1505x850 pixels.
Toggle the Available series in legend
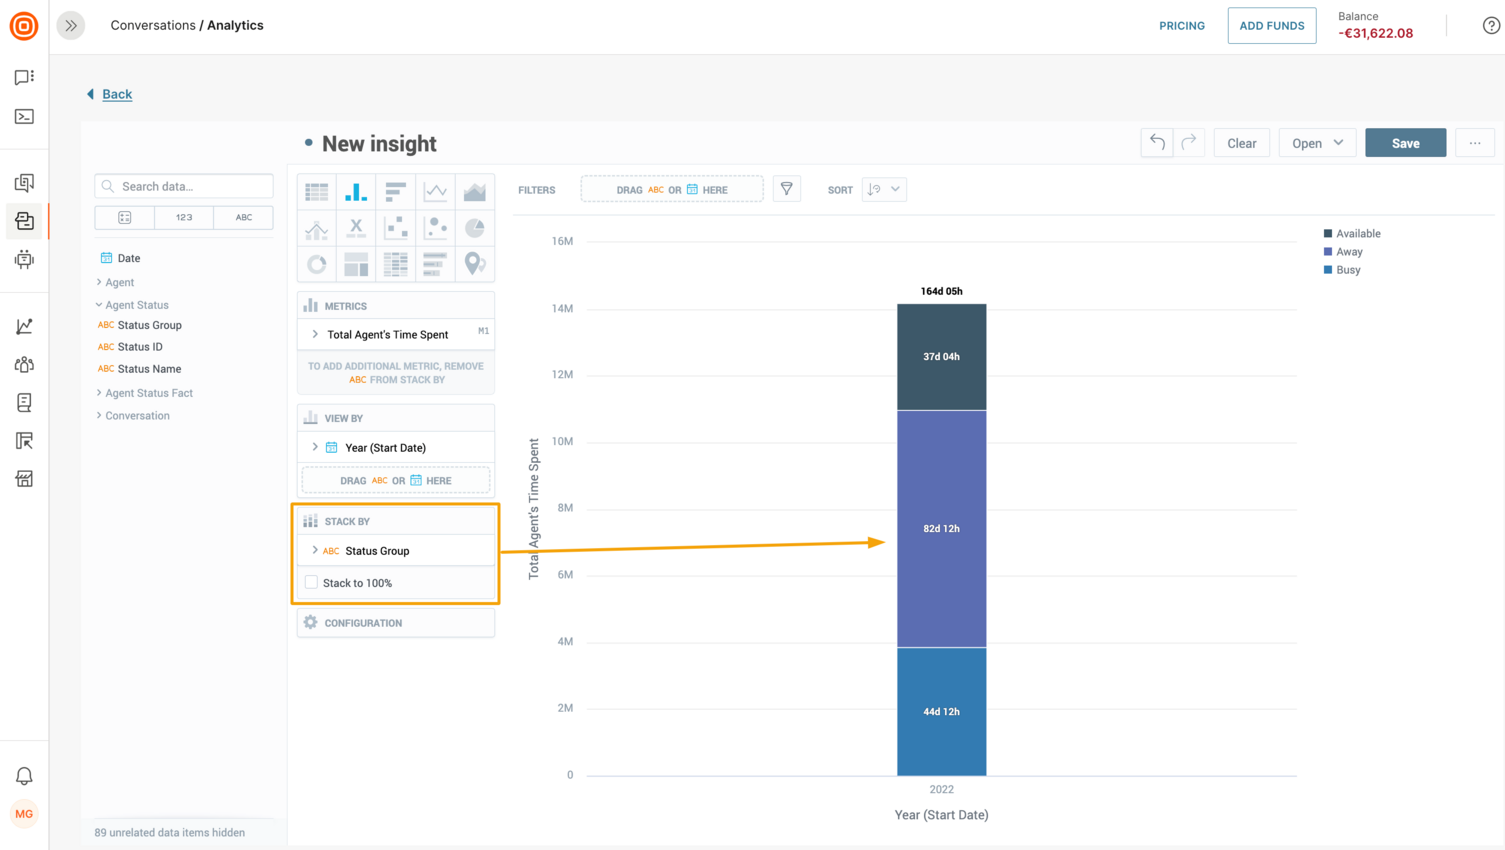[1357, 234]
